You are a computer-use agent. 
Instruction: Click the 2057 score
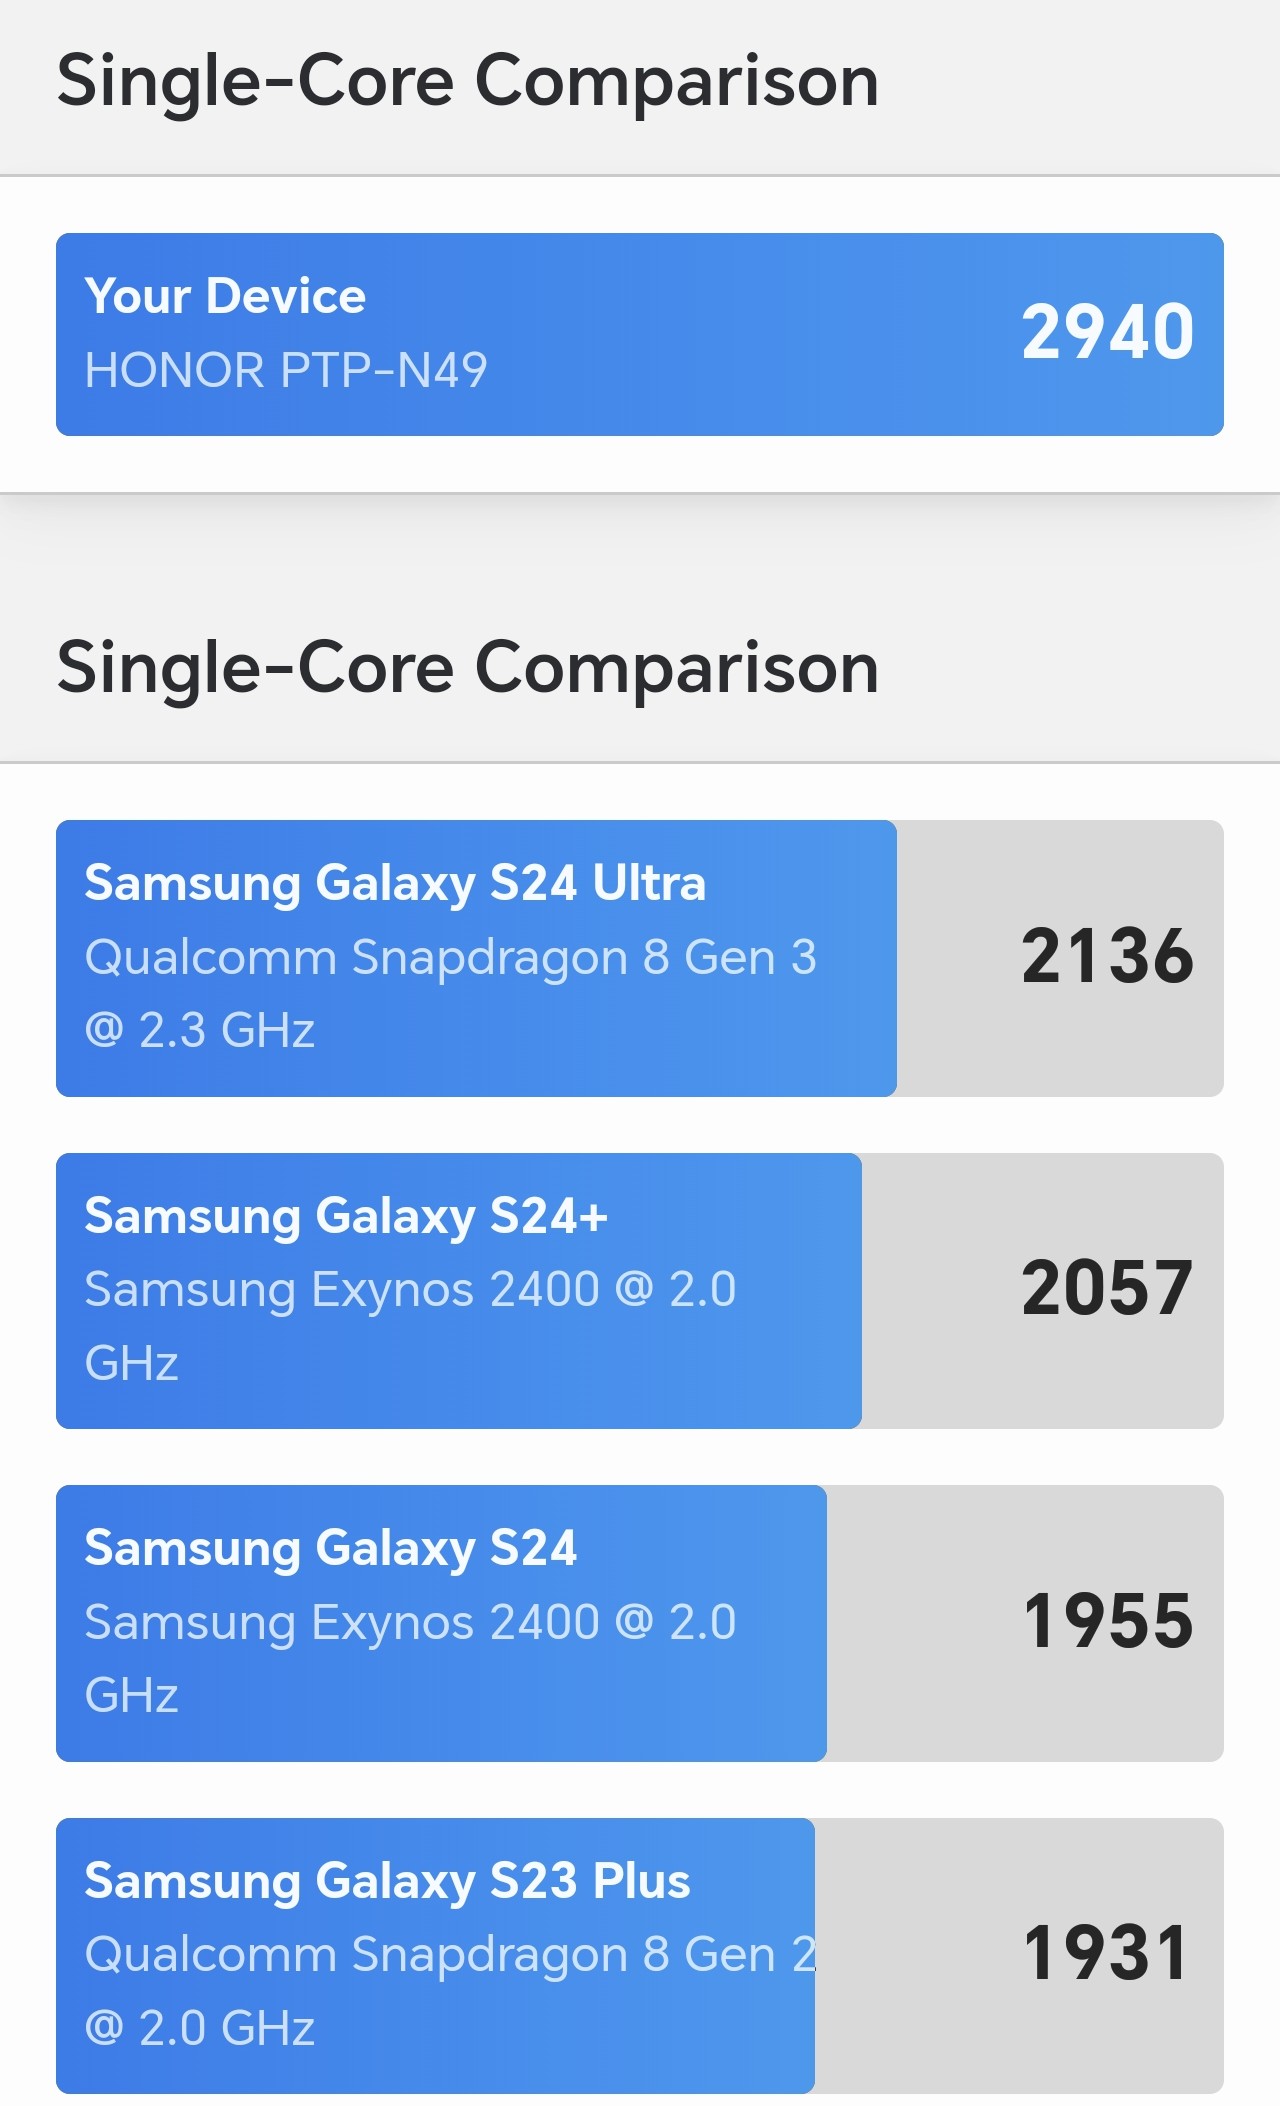1107,1288
